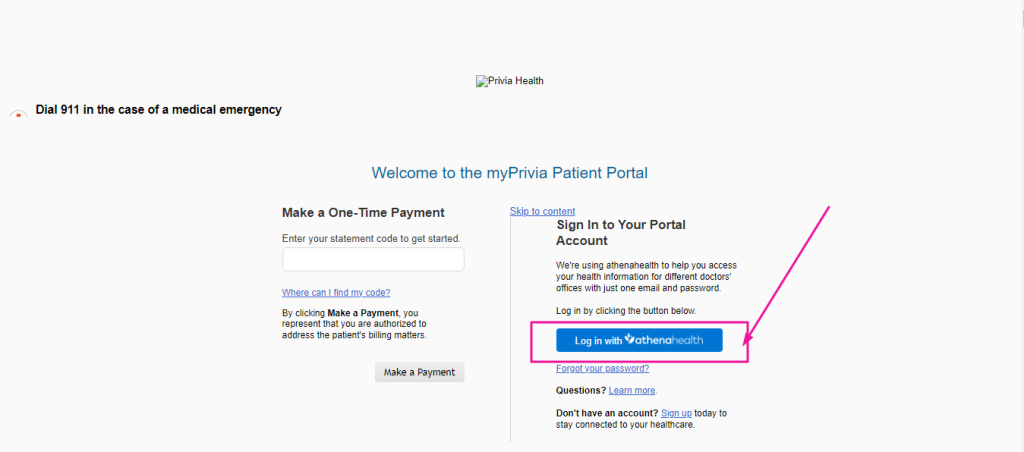Click the red emergency alert icon
The height and width of the screenshot is (452, 1024).
pos(18,114)
